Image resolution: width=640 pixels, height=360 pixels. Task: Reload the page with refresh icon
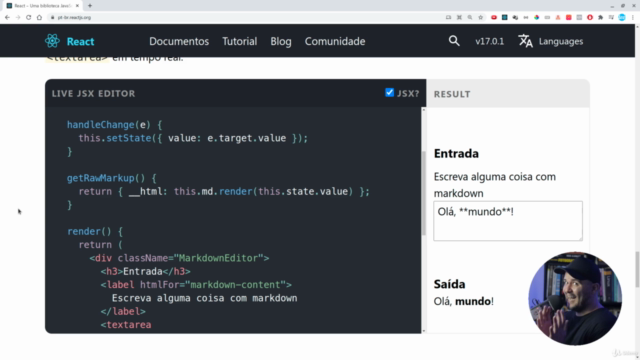coord(29,18)
